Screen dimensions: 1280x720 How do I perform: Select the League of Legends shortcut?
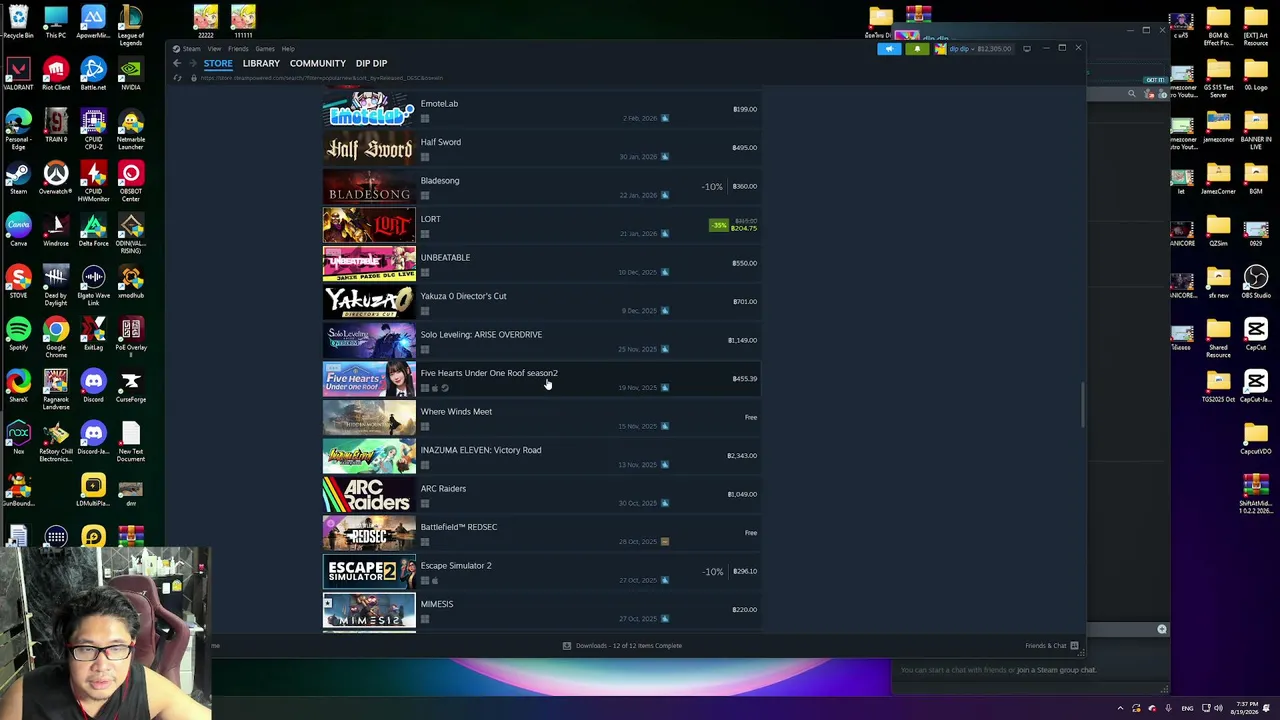[x=131, y=25]
